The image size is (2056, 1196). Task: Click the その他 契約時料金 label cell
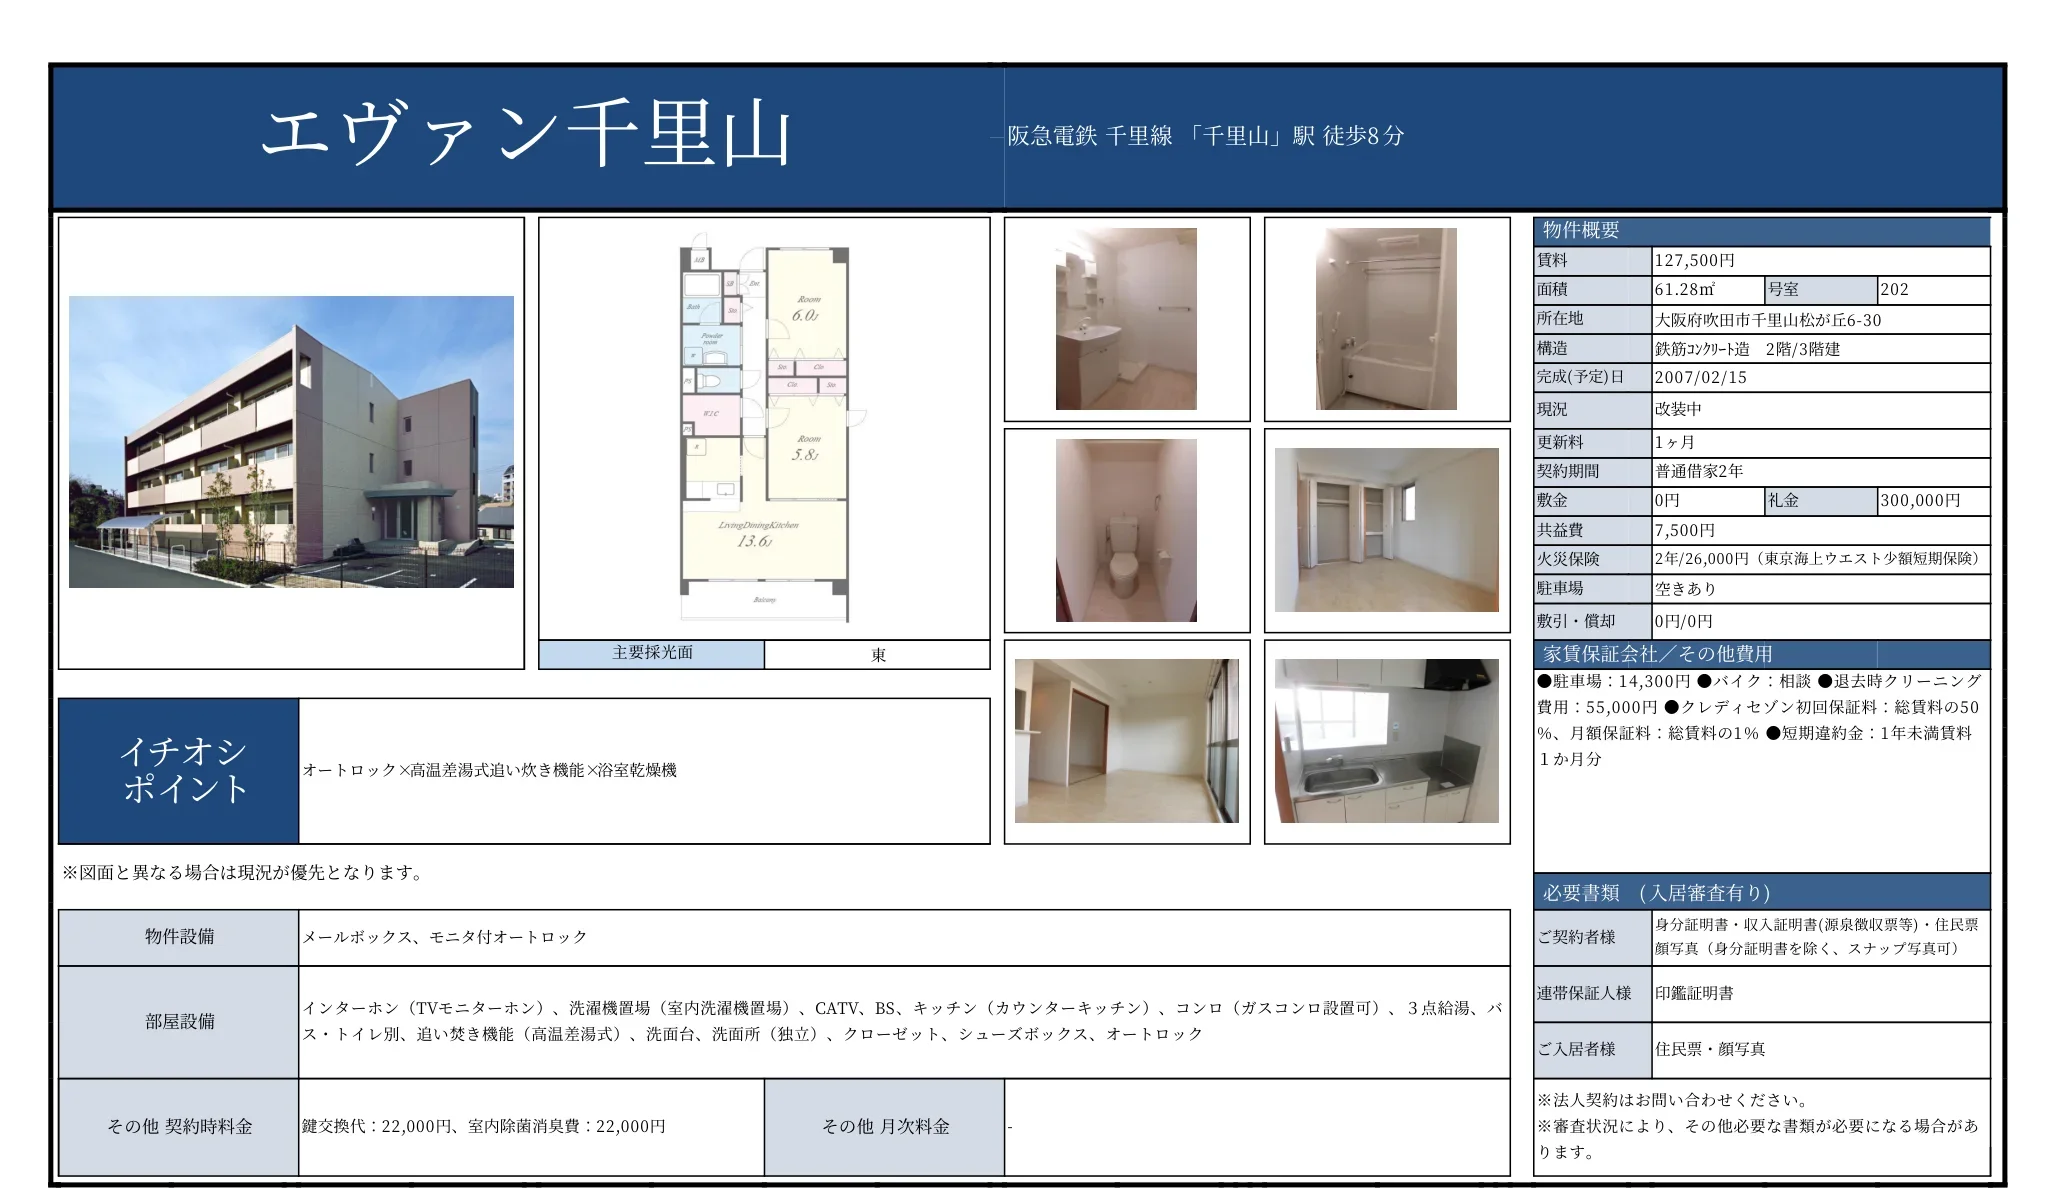click(179, 1126)
